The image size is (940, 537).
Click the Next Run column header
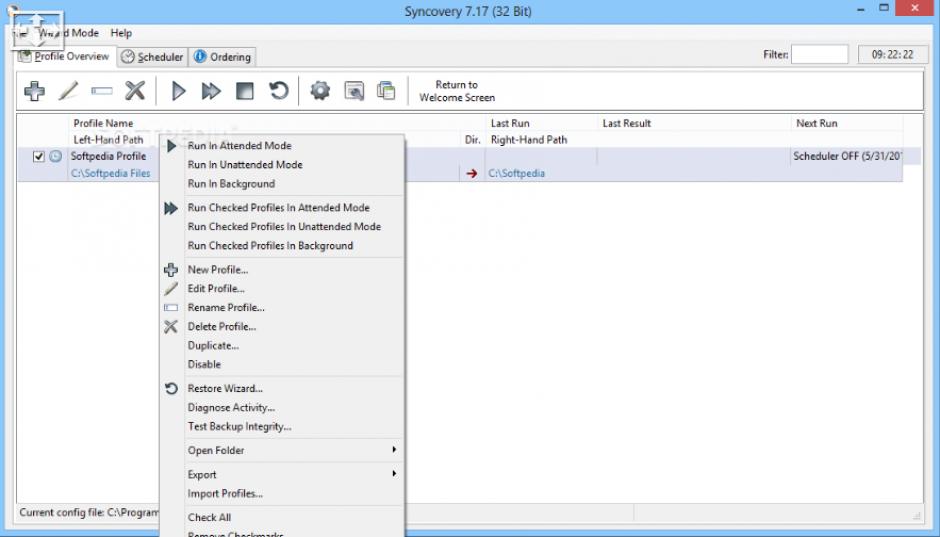[x=817, y=123]
